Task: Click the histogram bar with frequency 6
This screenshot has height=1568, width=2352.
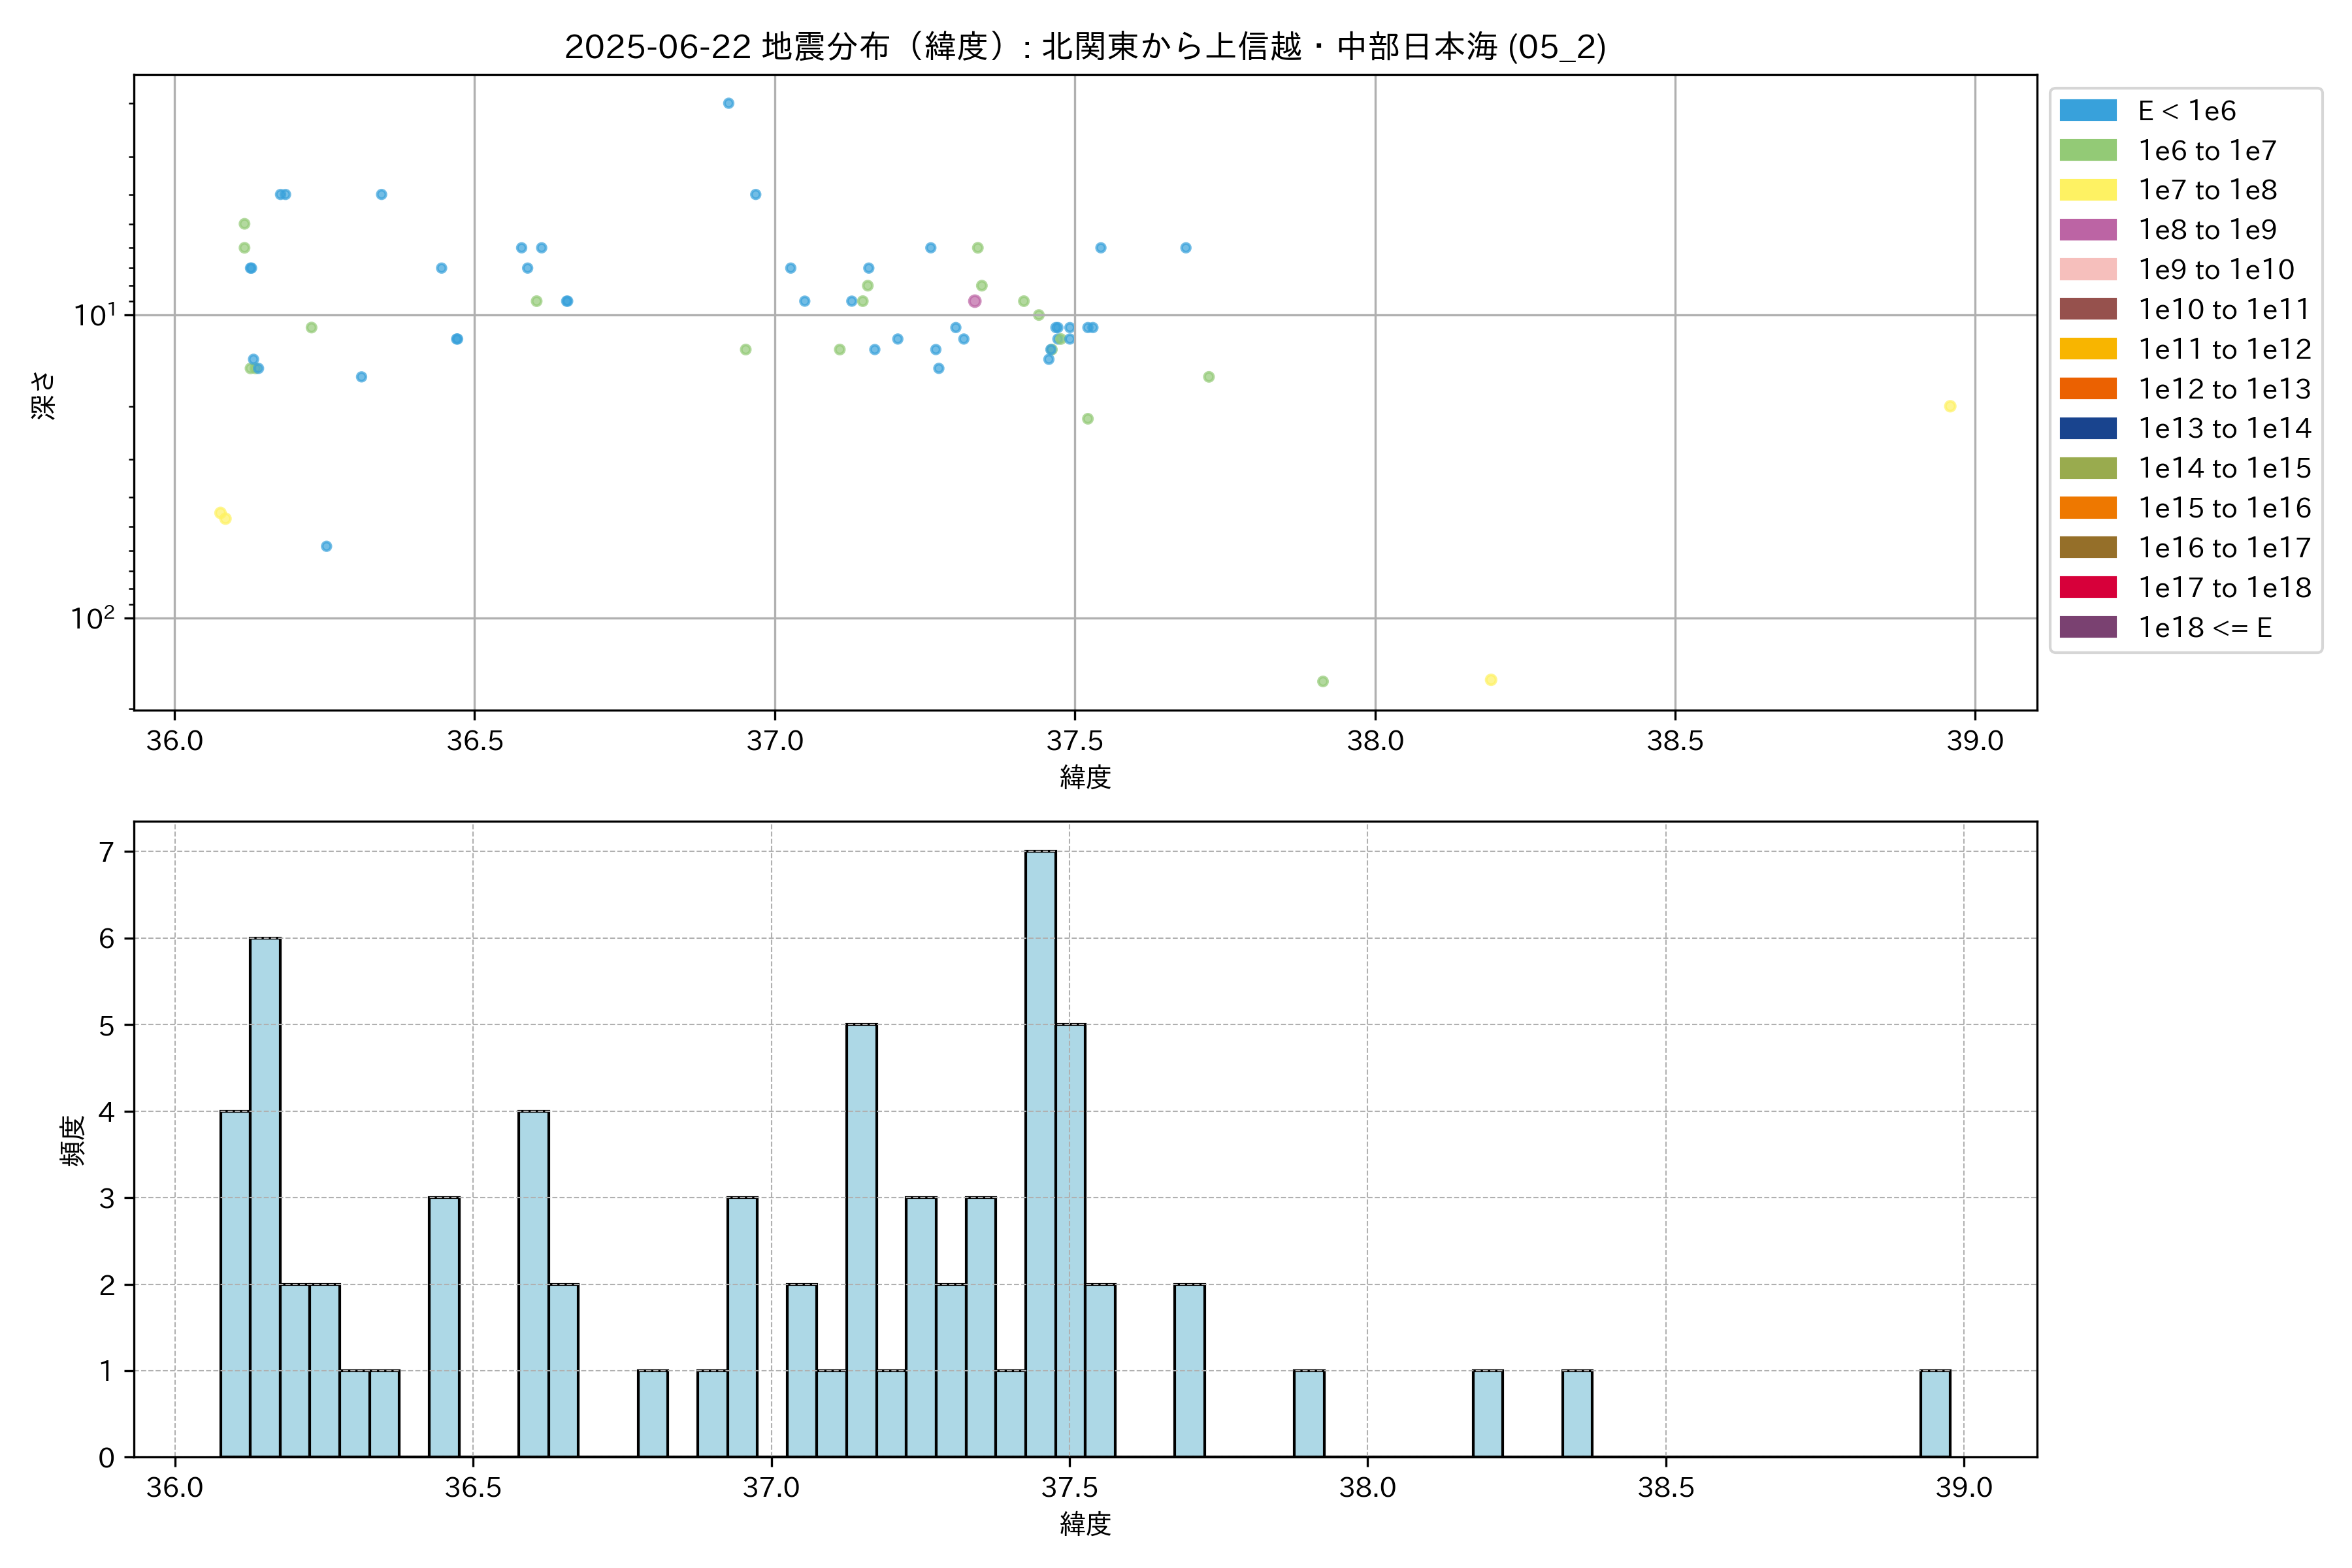Action: [265, 1196]
